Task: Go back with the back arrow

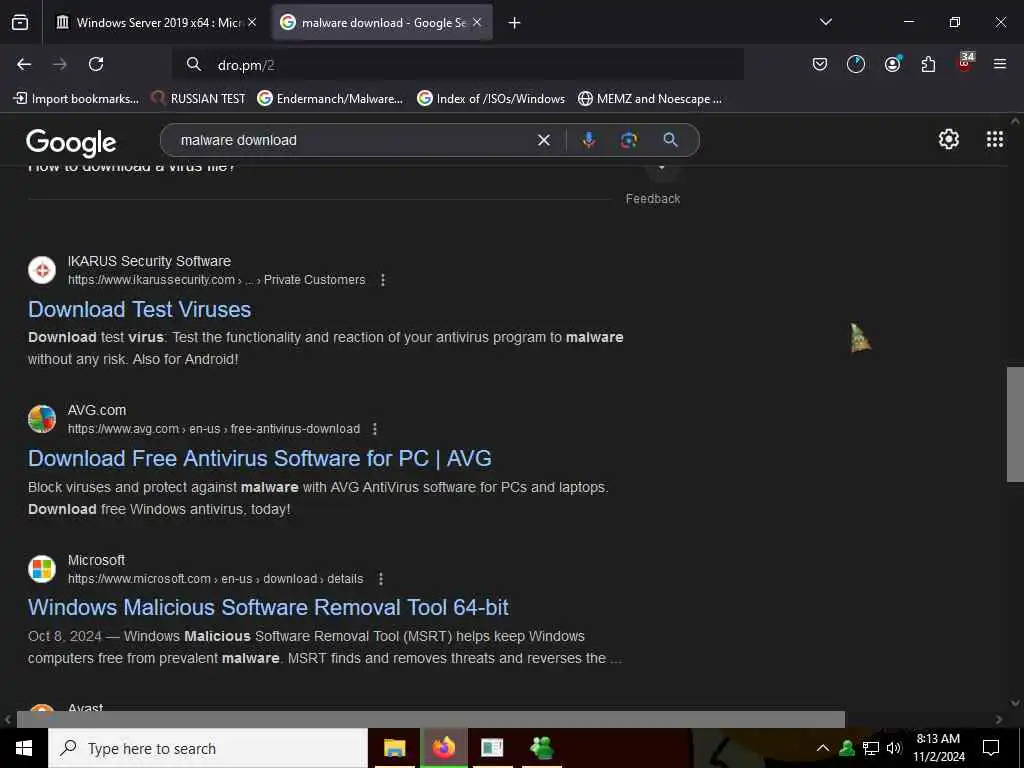Action: click(24, 64)
